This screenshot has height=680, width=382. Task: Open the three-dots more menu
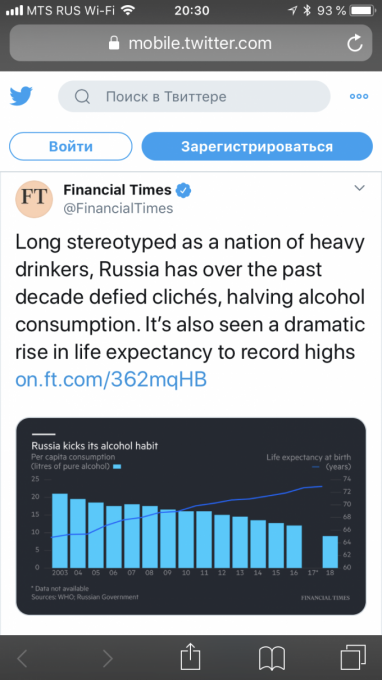click(359, 96)
